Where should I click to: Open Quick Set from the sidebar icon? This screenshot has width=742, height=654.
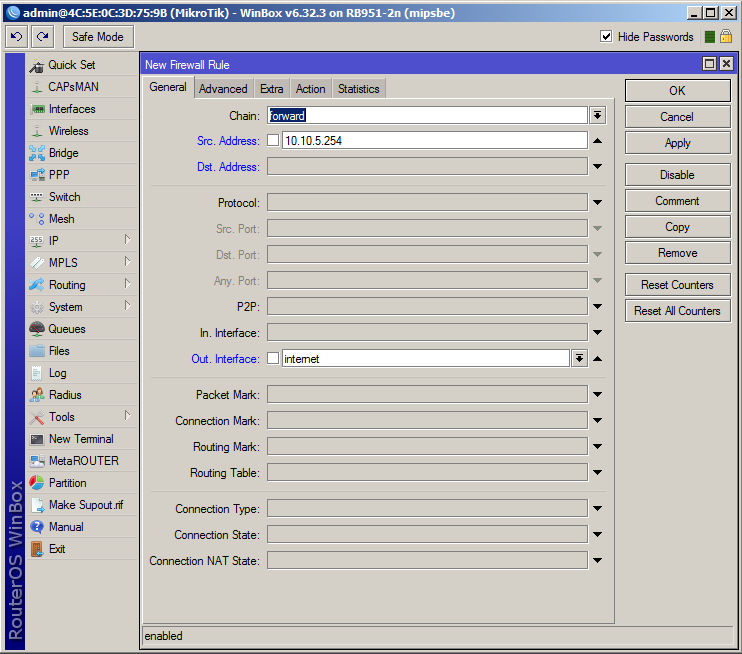coord(36,65)
